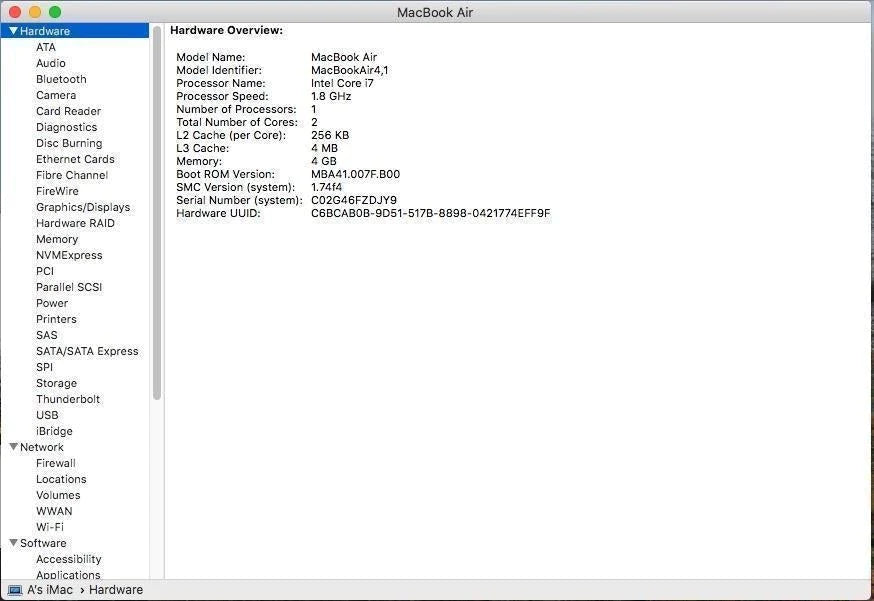This screenshot has width=874, height=601.
Task: Select Firewall in the Network section
Action: tap(56, 463)
